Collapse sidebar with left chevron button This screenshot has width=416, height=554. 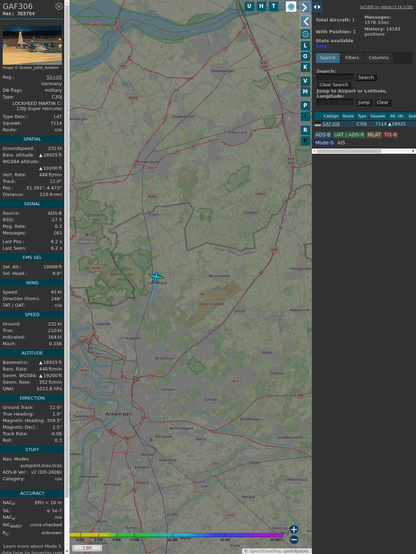(x=305, y=22)
